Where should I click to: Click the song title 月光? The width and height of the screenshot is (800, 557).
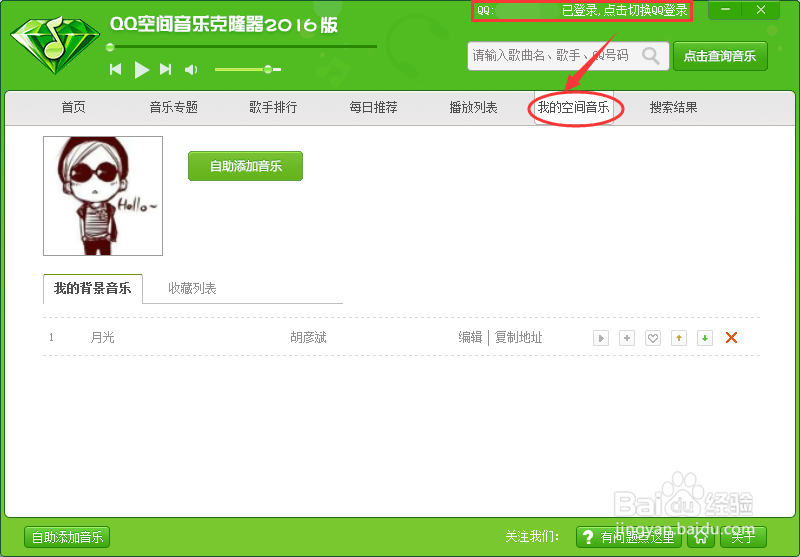[103, 338]
